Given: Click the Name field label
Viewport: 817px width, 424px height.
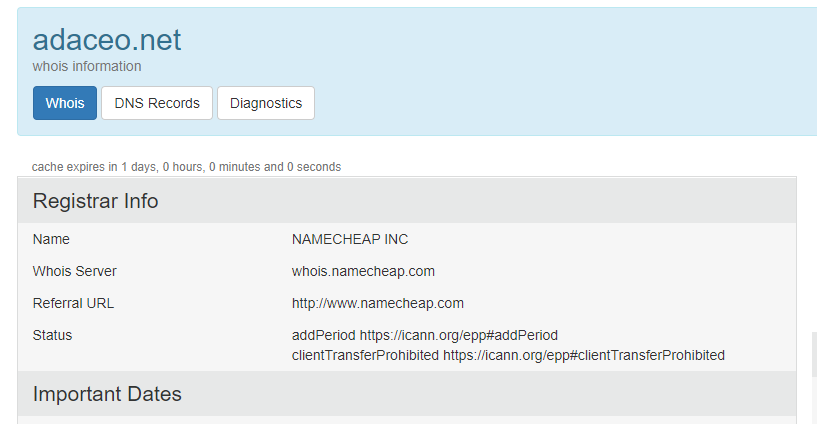Looking at the screenshot, I should (51, 239).
